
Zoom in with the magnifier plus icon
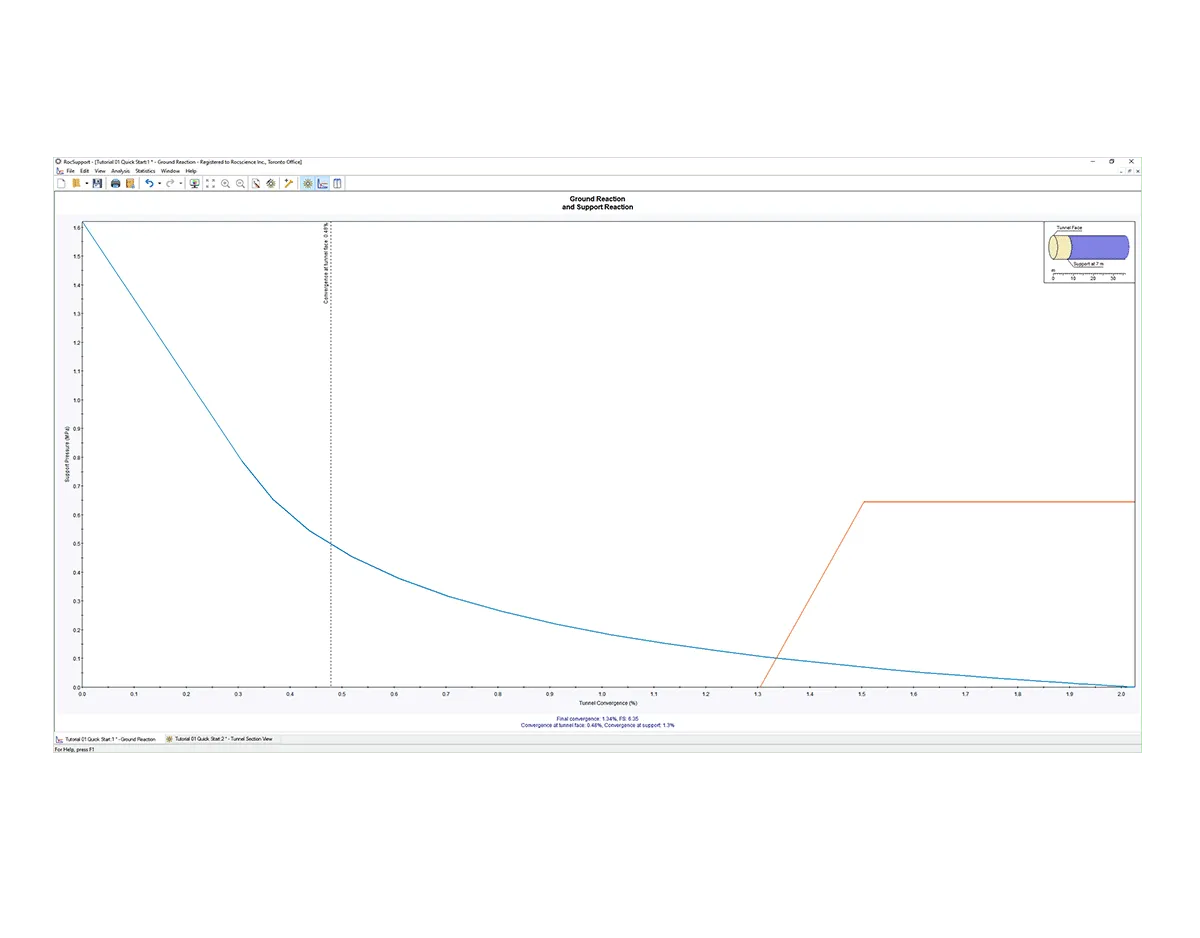coord(225,184)
